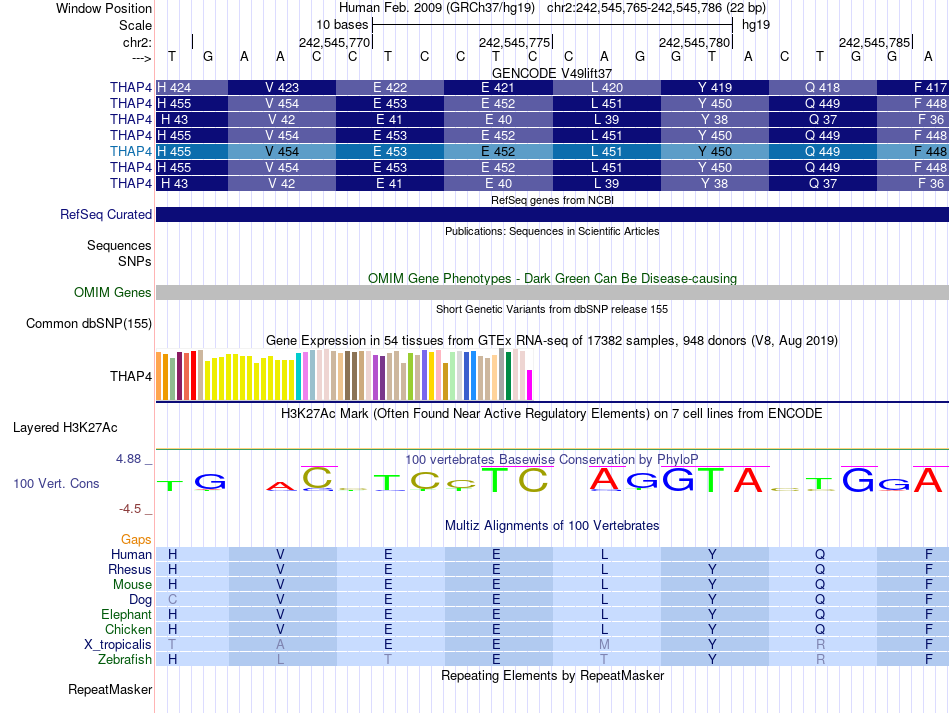Open the 100 Vert. Cons track label
The width and height of the screenshot is (950, 713).
click(56, 483)
